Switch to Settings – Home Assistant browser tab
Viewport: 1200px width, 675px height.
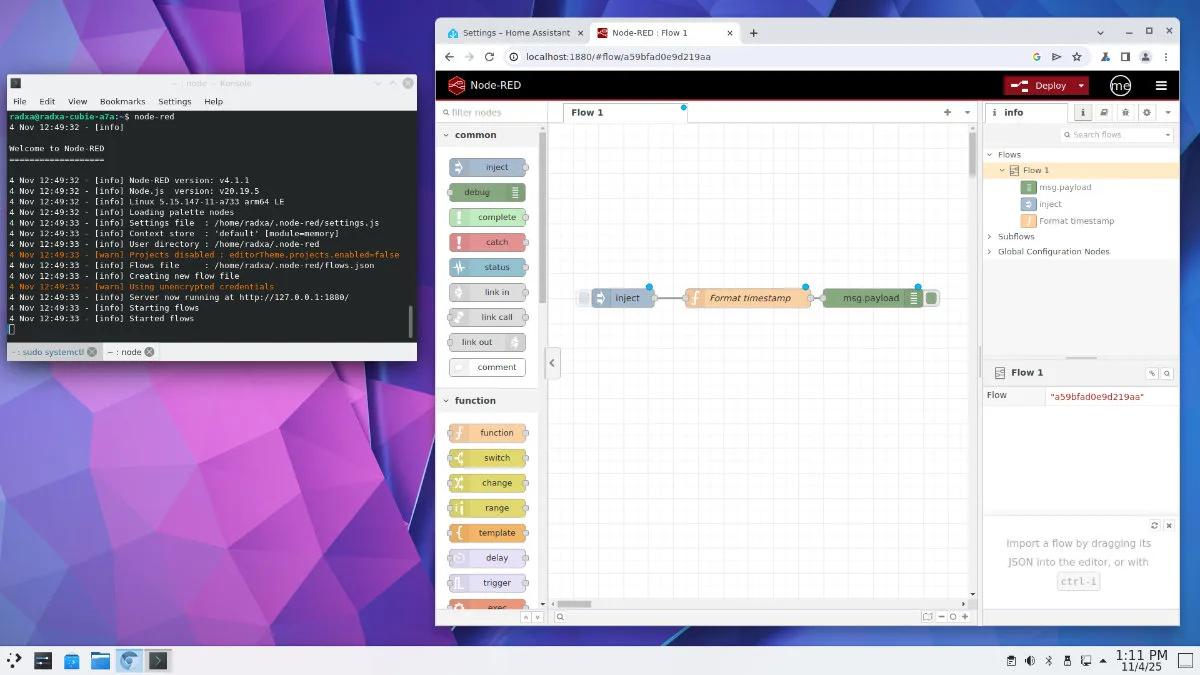(x=509, y=33)
